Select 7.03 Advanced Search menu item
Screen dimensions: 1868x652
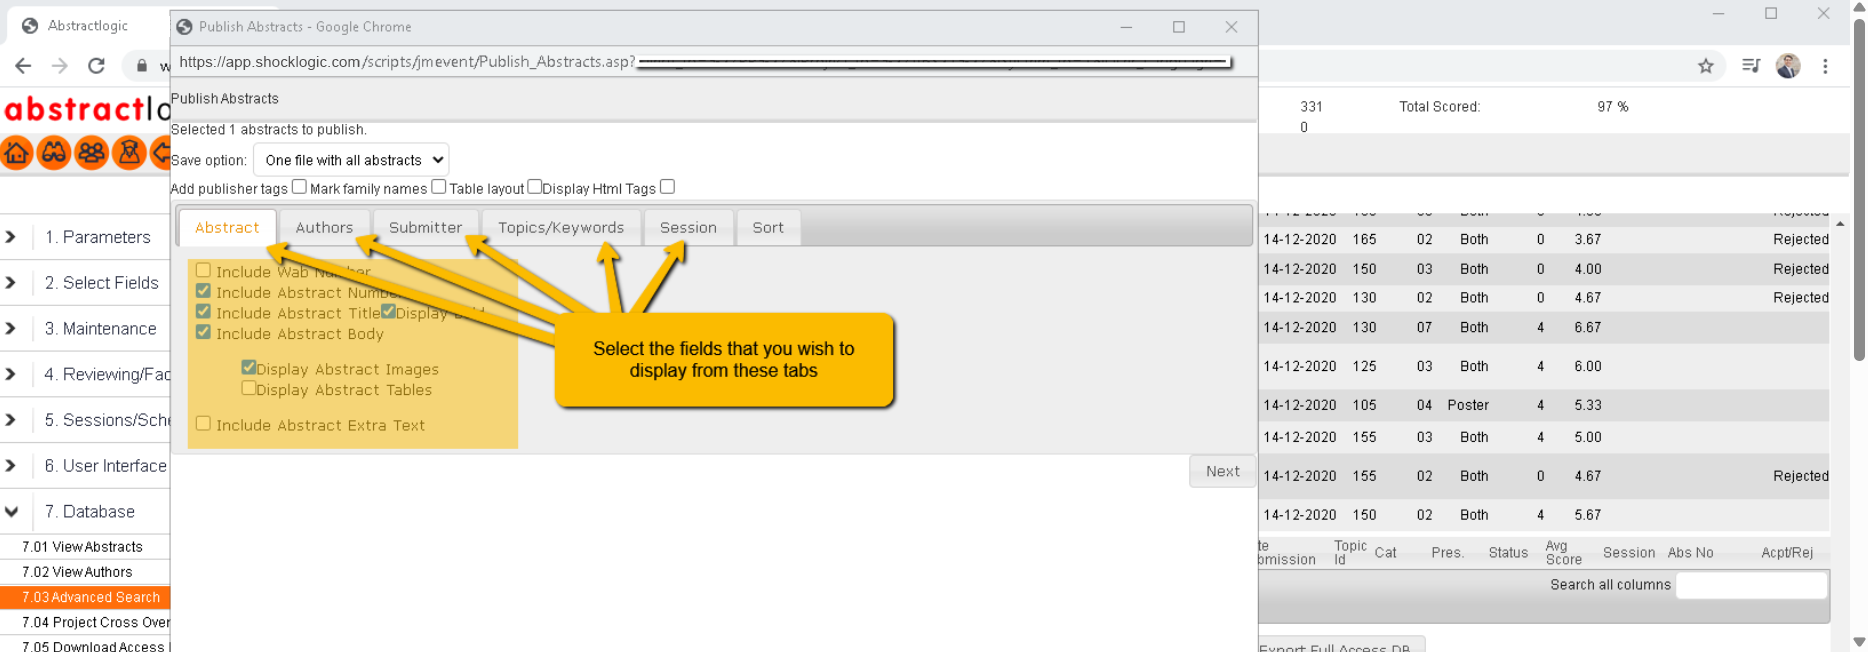click(x=85, y=597)
